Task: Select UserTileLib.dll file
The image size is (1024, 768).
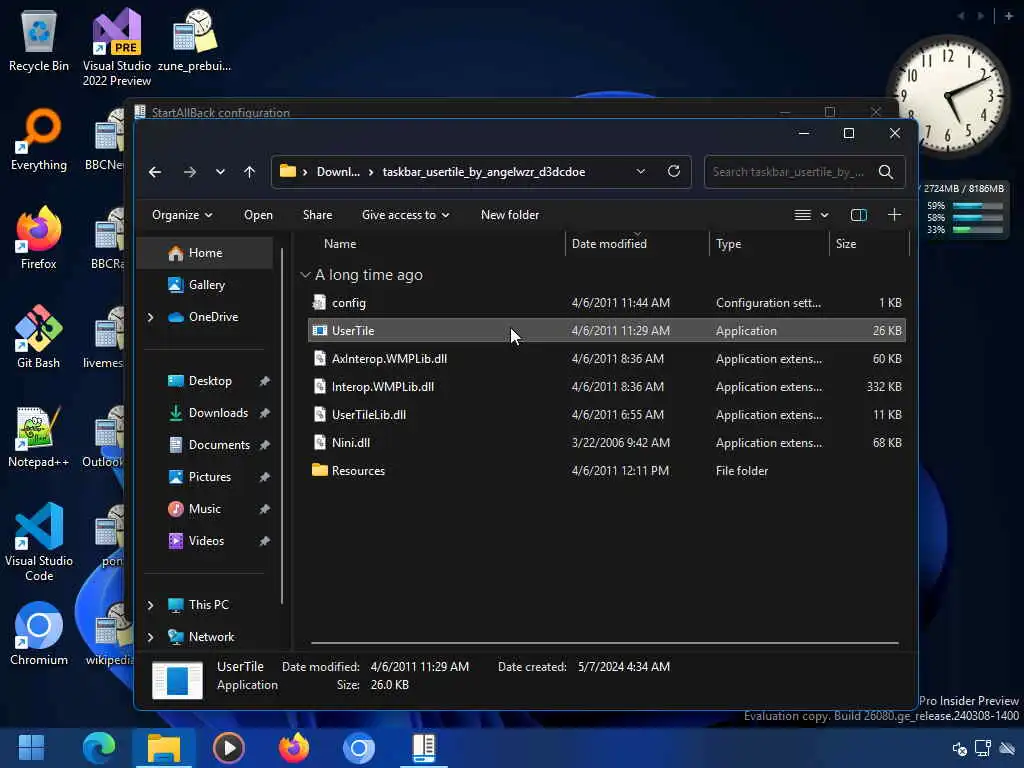Action: (x=607, y=415)
